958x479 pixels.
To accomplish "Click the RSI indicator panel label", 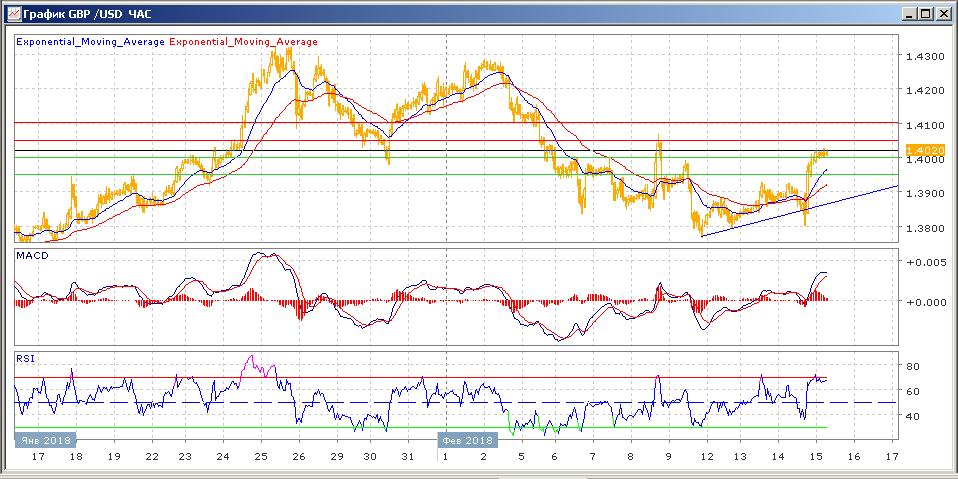I will pyautogui.click(x=25, y=357).
